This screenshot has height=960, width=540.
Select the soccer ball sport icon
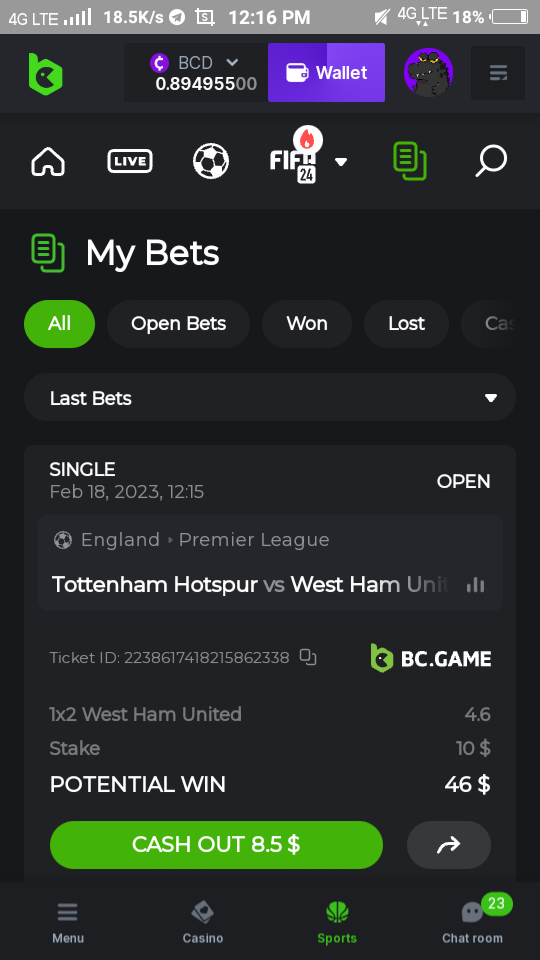pos(211,161)
